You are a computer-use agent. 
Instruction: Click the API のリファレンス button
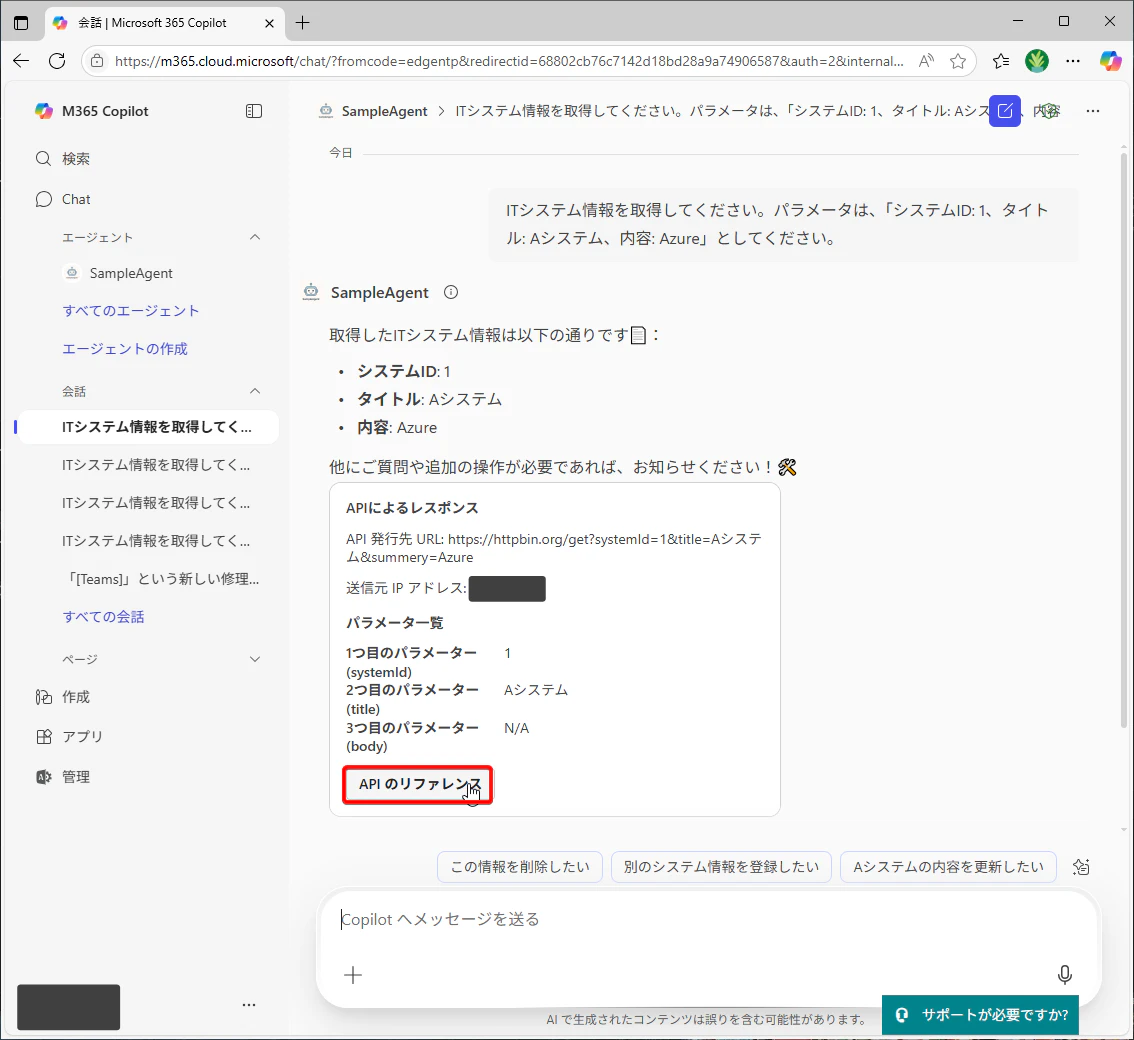coord(417,785)
